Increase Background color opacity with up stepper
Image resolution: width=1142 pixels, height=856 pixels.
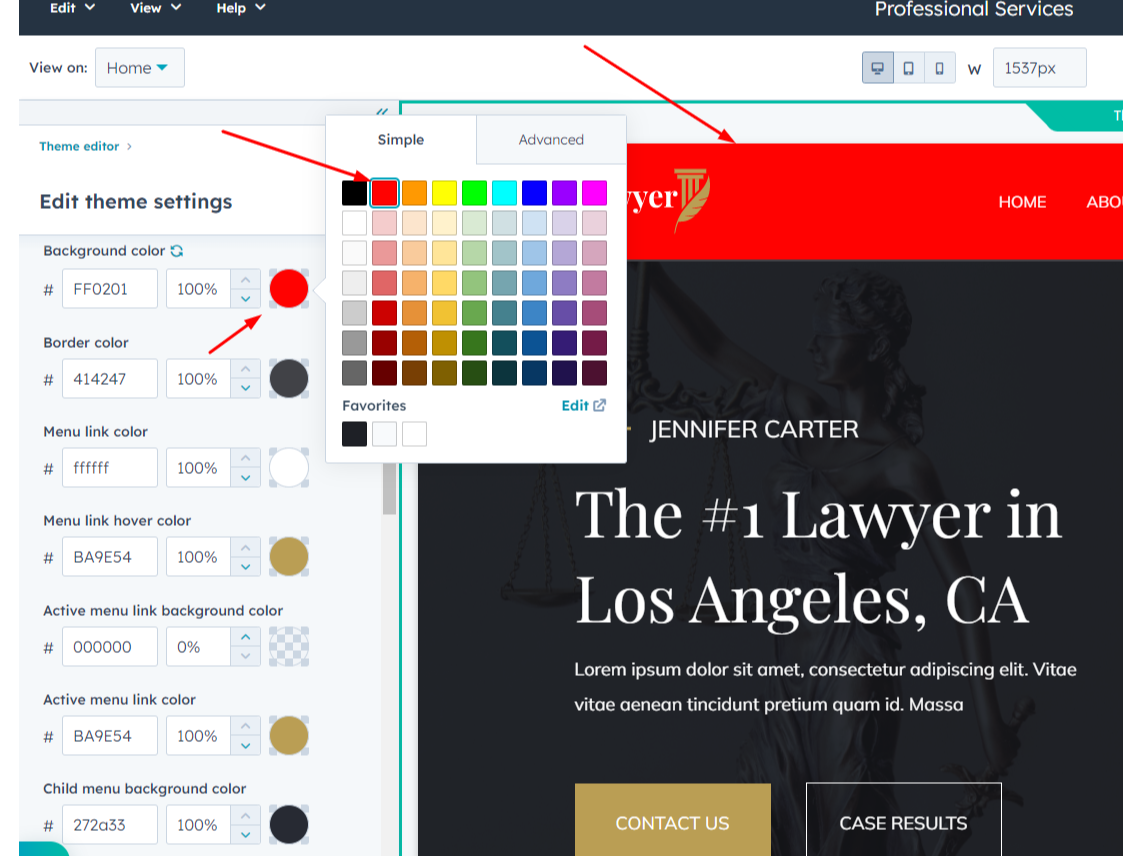coord(243,279)
